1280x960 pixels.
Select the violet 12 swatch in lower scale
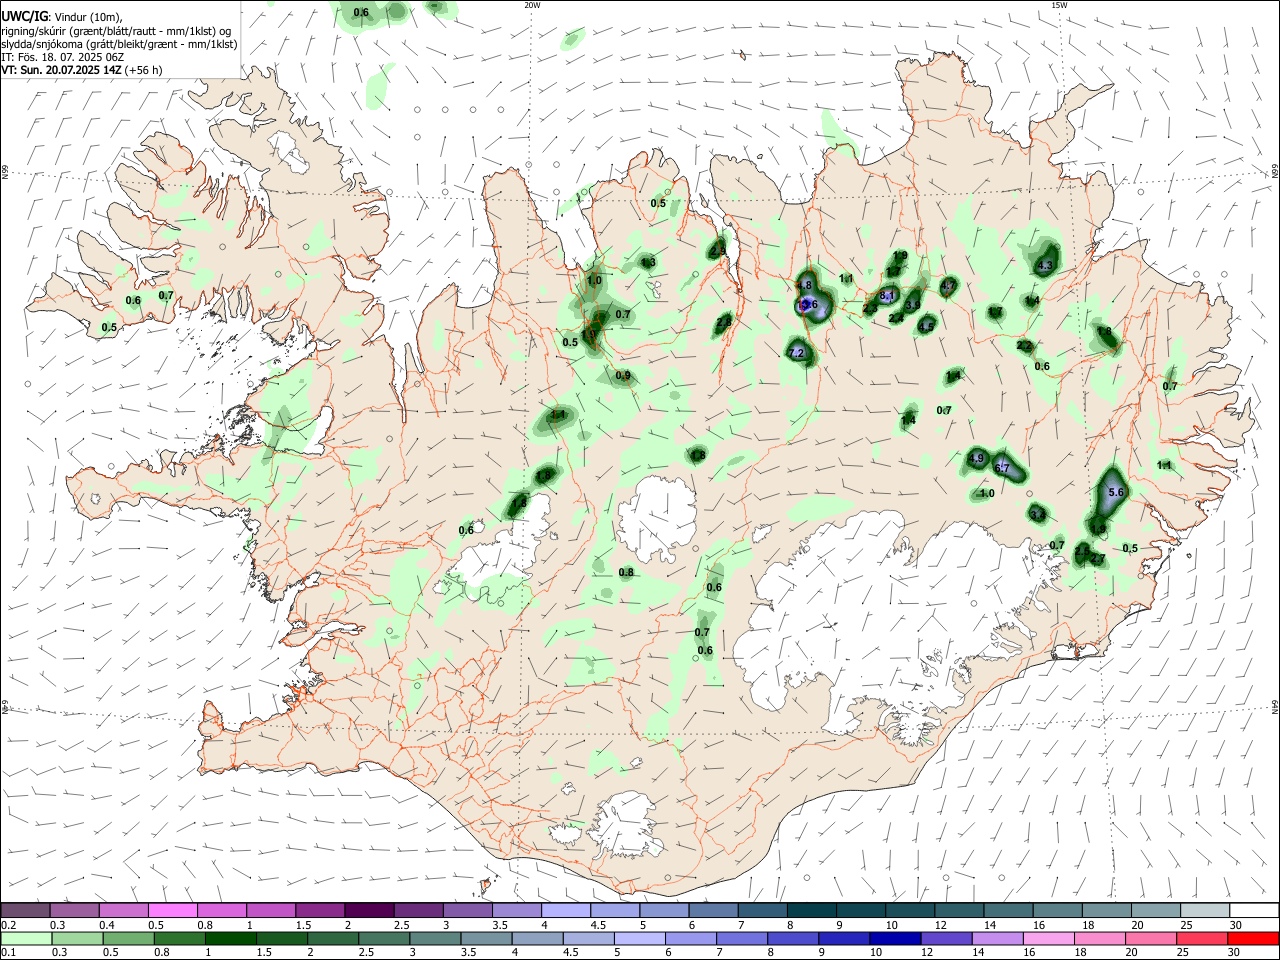945,939
